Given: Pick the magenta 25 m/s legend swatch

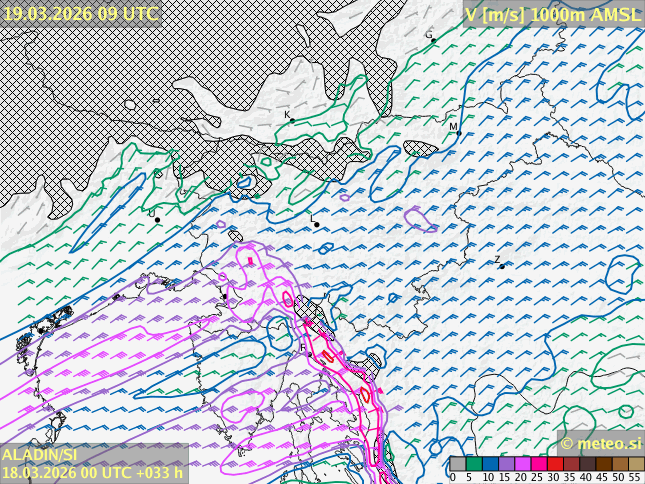Looking at the screenshot, I should click(538, 464).
